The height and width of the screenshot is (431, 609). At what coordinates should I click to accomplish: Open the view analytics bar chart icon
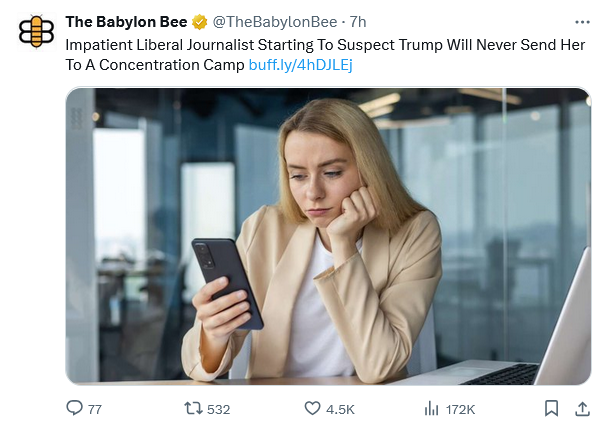click(432, 408)
